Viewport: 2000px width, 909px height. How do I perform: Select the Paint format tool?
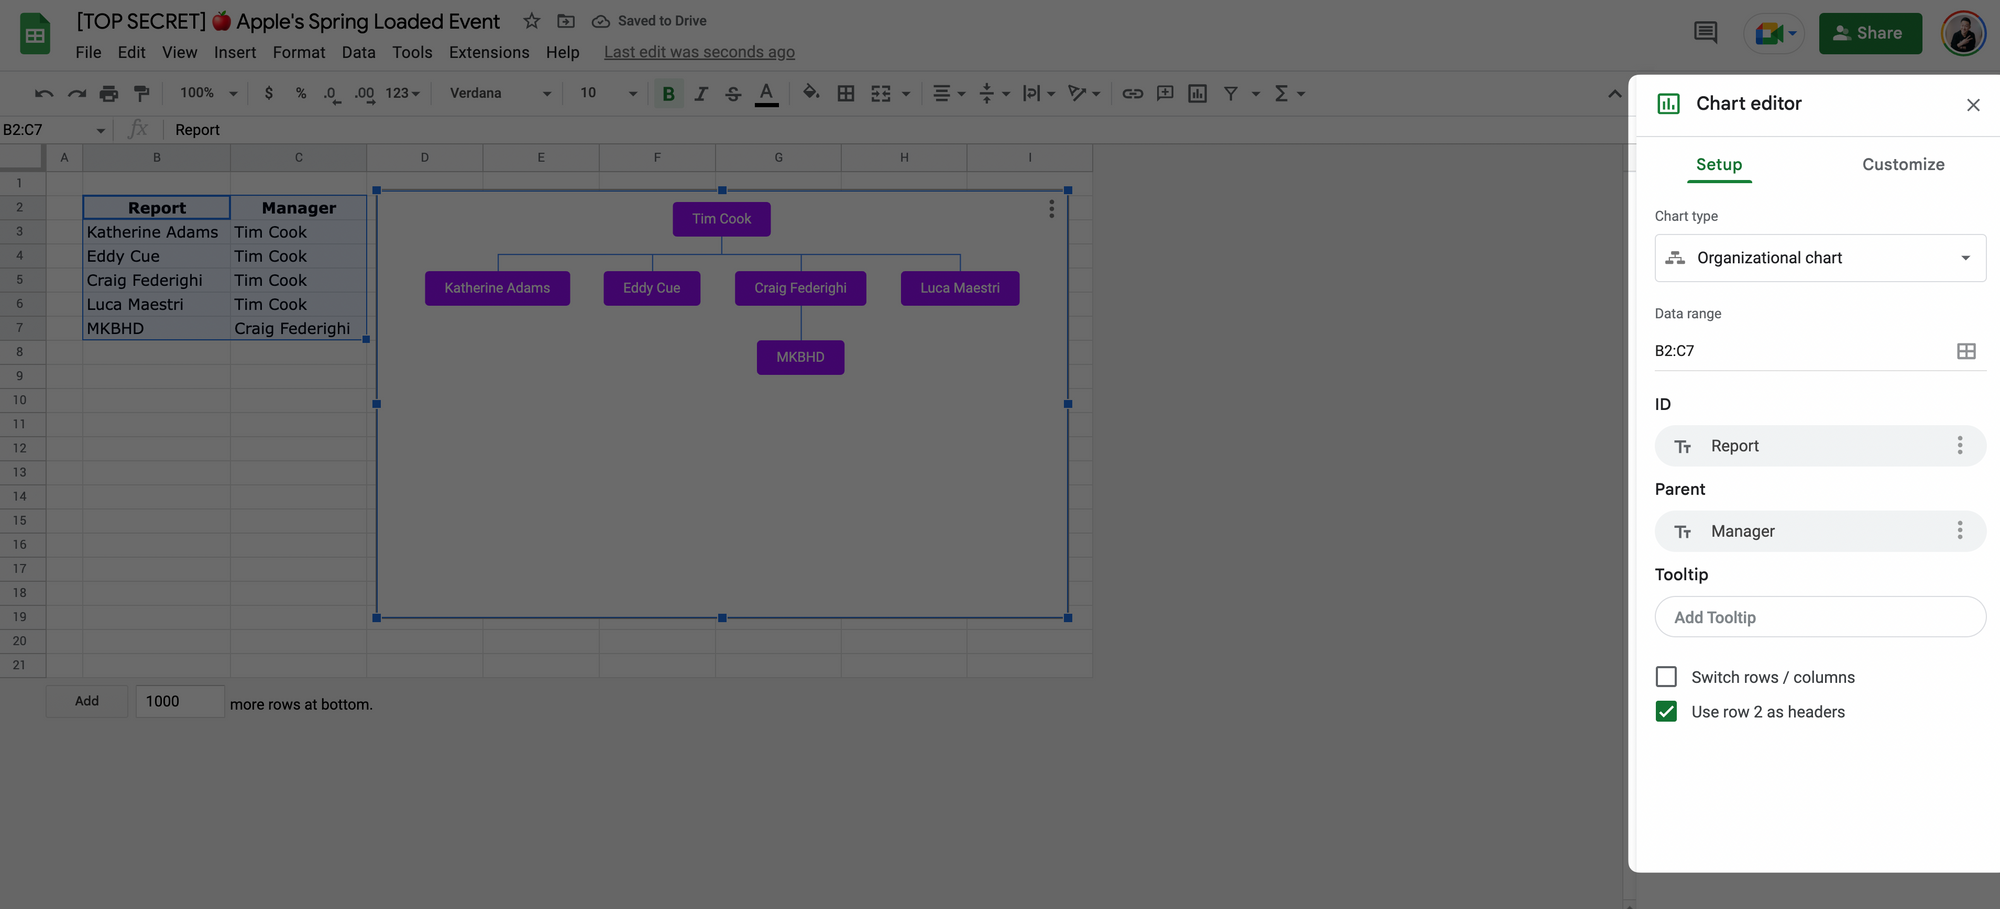point(142,93)
